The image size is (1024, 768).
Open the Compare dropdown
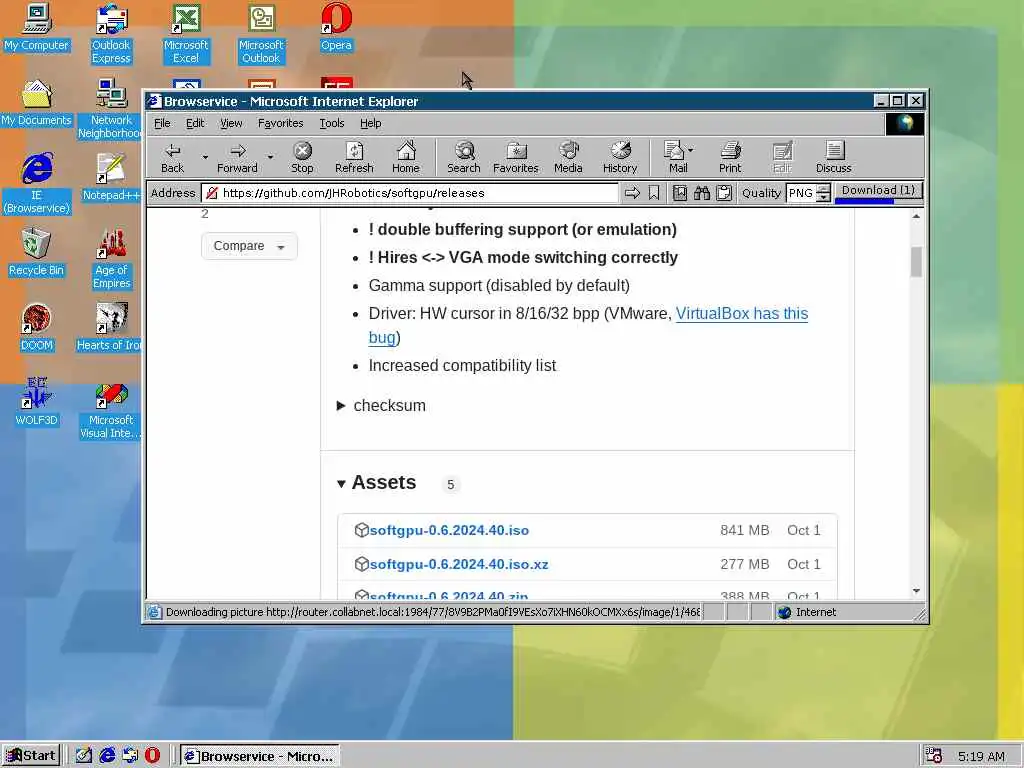coord(249,246)
